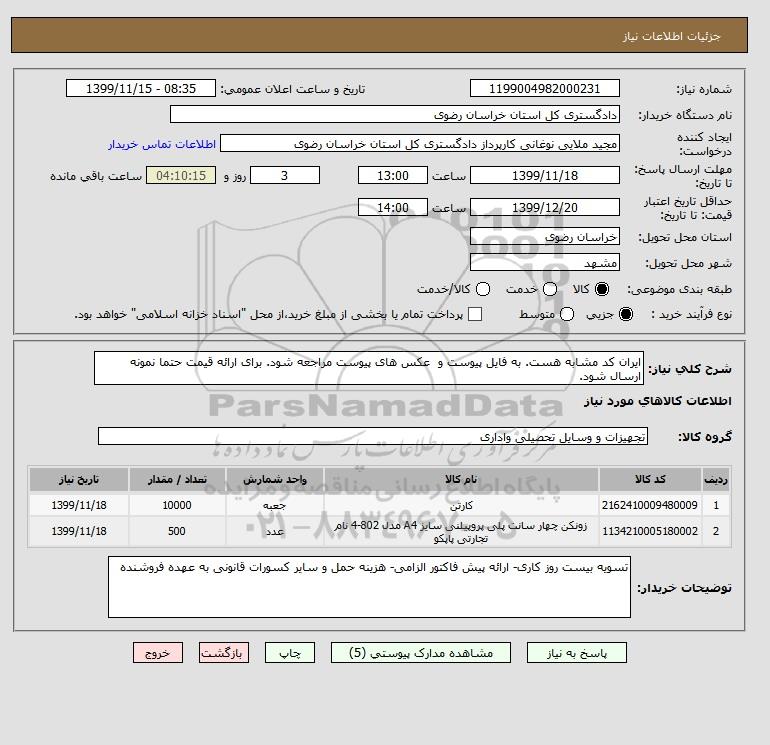770x745 pixels.
Task: Open buyer contact info link اطلاعات تماس خریدار
Action: pyautogui.click(x=162, y=144)
